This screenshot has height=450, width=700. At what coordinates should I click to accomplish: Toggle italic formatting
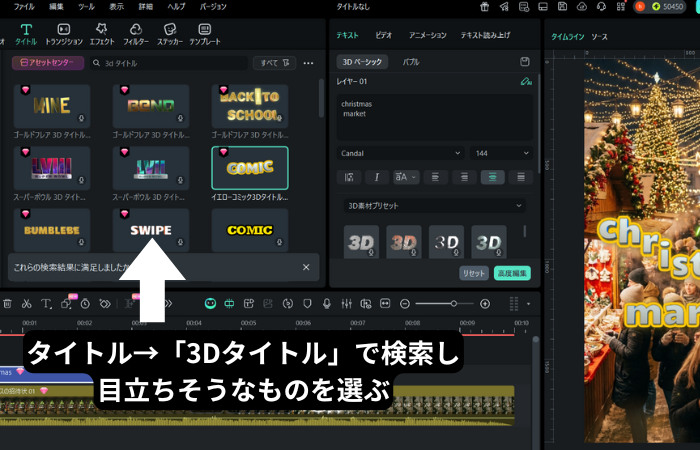coord(376,177)
